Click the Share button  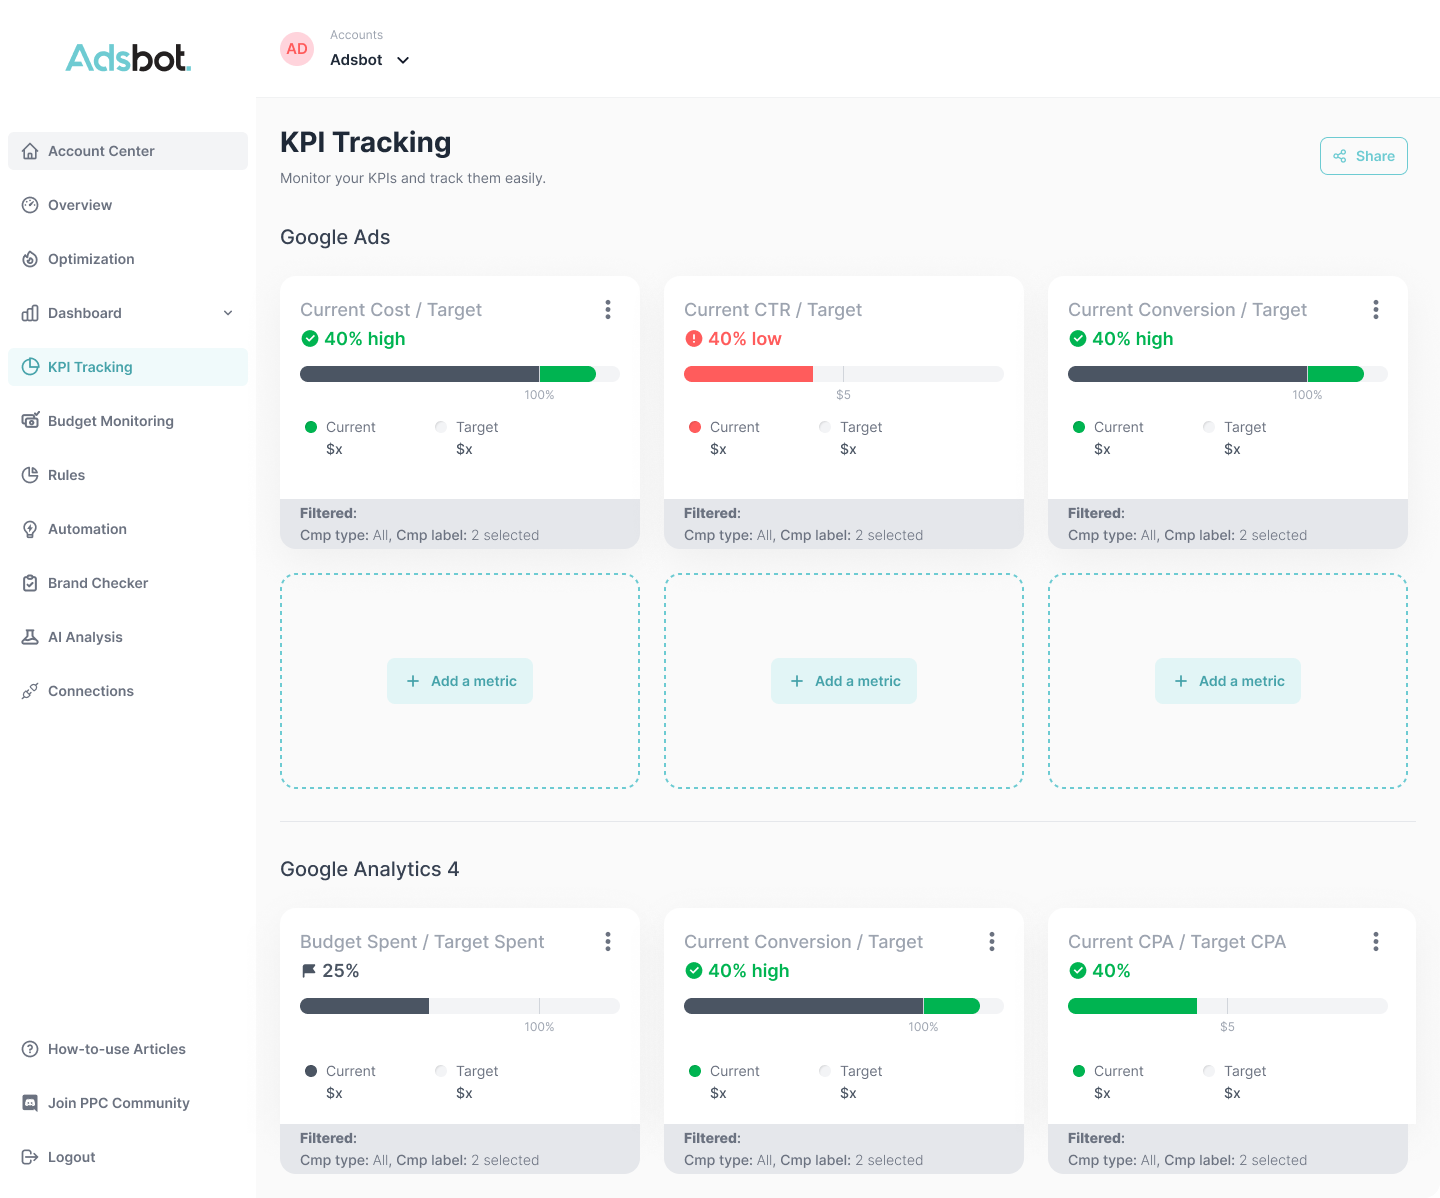point(1363,156)
